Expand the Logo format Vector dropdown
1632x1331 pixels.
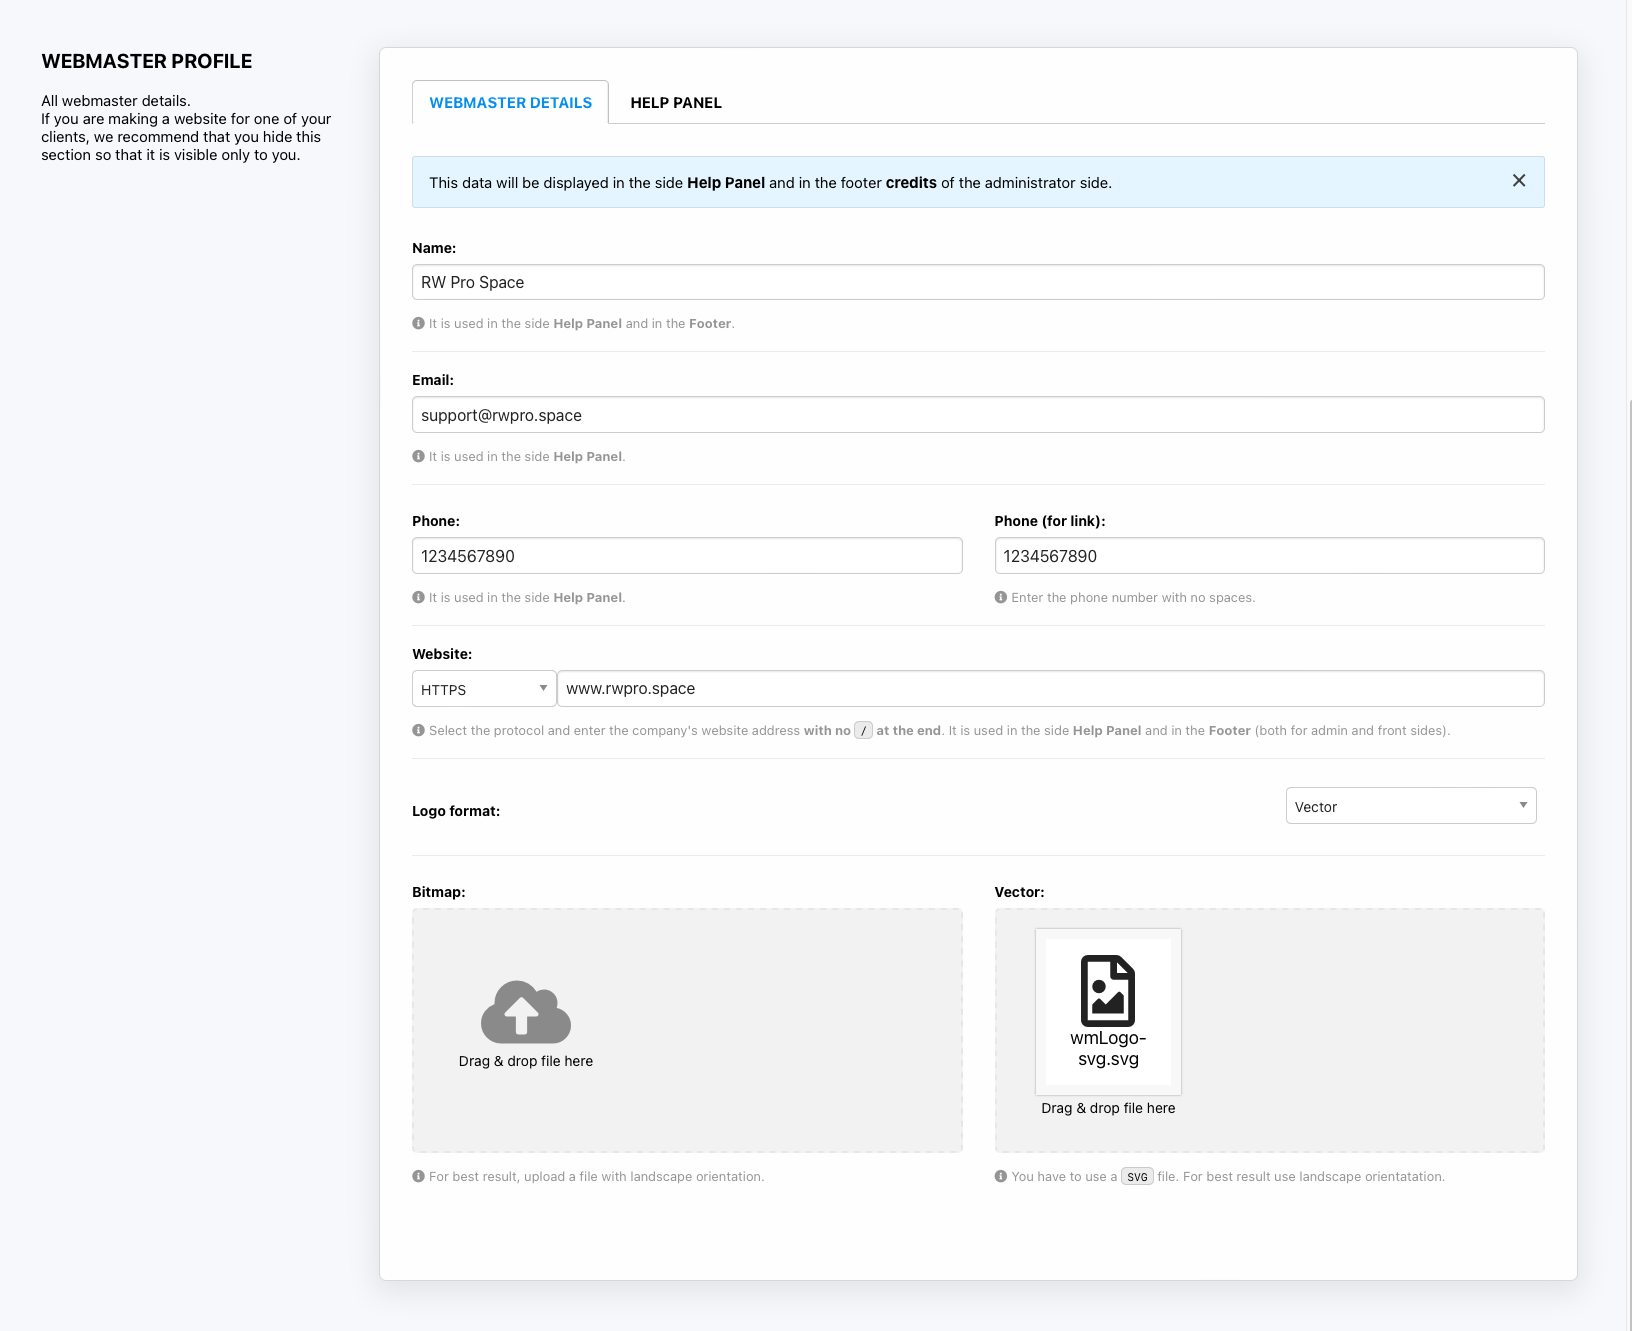coord(1410,806)
